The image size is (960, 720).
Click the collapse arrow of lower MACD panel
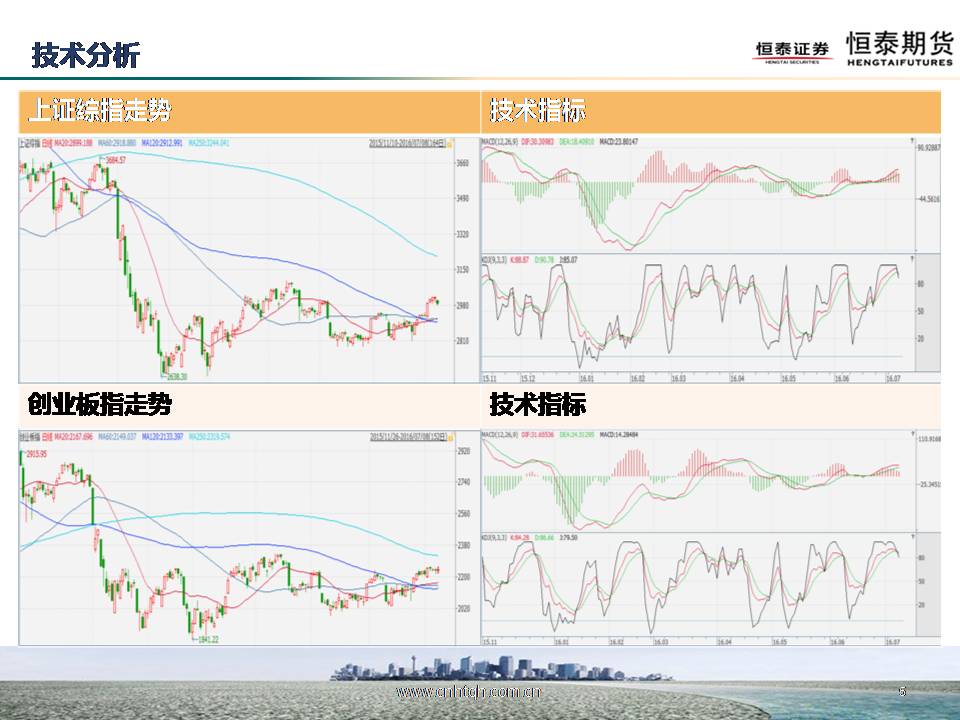tap(912, 435)
